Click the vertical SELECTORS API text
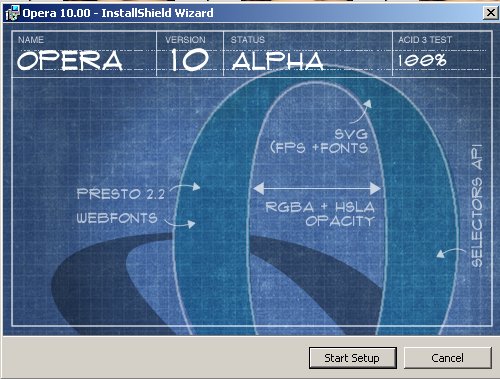 (x=477, y=205)
